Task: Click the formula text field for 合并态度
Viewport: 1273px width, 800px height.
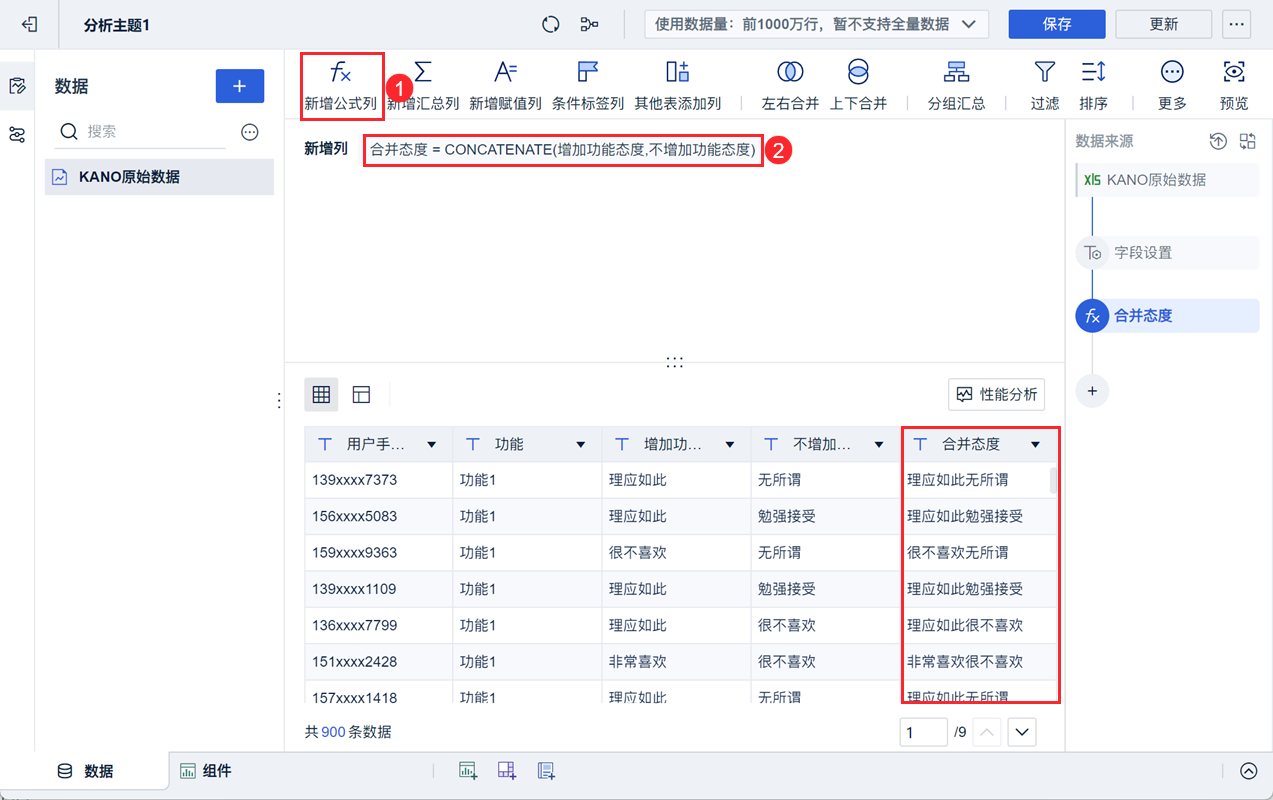Action: [x=563, y=149]
